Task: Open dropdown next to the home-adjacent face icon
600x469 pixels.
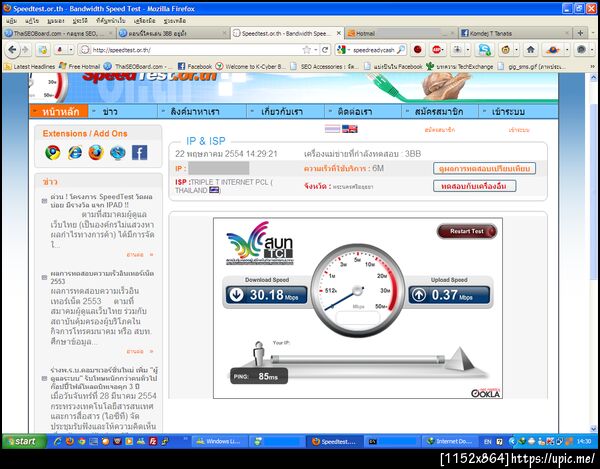Action: [517, 50]
